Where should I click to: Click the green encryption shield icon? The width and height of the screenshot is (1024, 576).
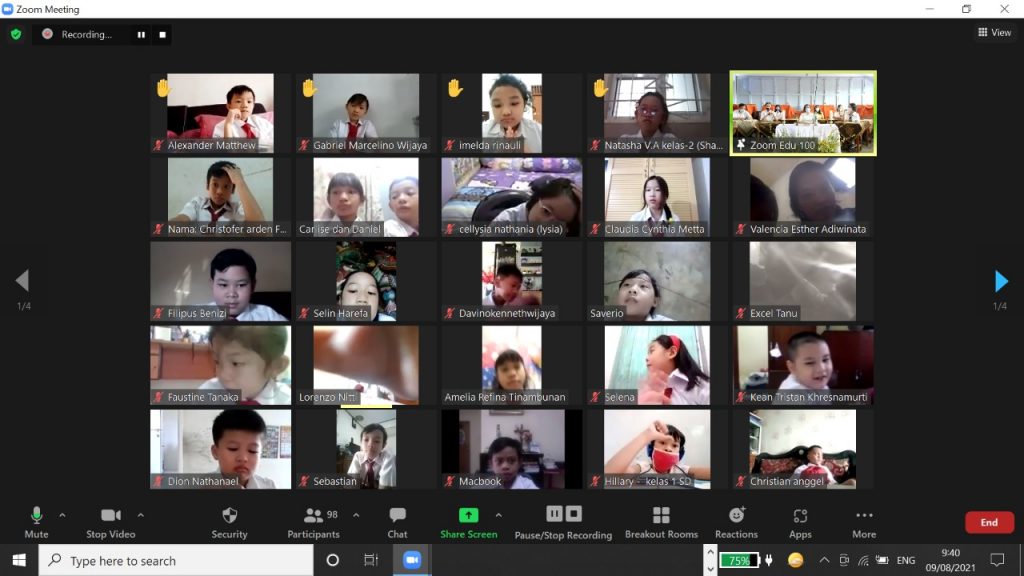pyautogui.click(x=16, y=34)
